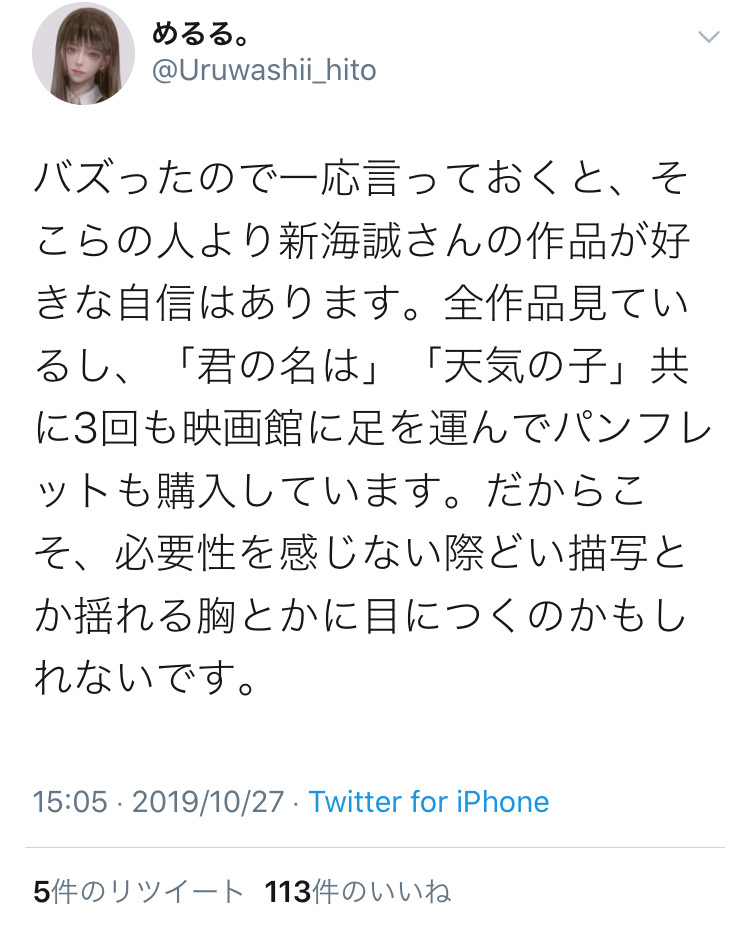This screenshot has height=932, width=750.
Task: Select the bold likes count 113
Action: pos(288,892)
